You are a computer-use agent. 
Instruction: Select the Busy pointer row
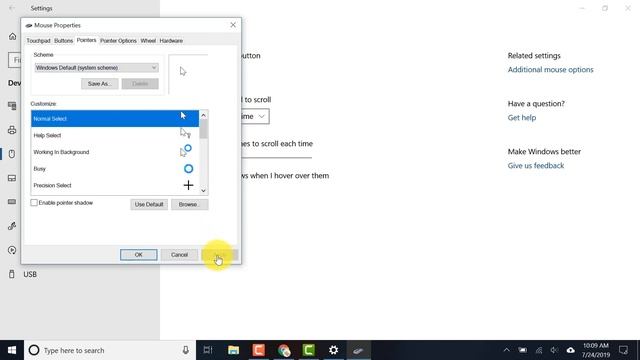coord(115,169)
